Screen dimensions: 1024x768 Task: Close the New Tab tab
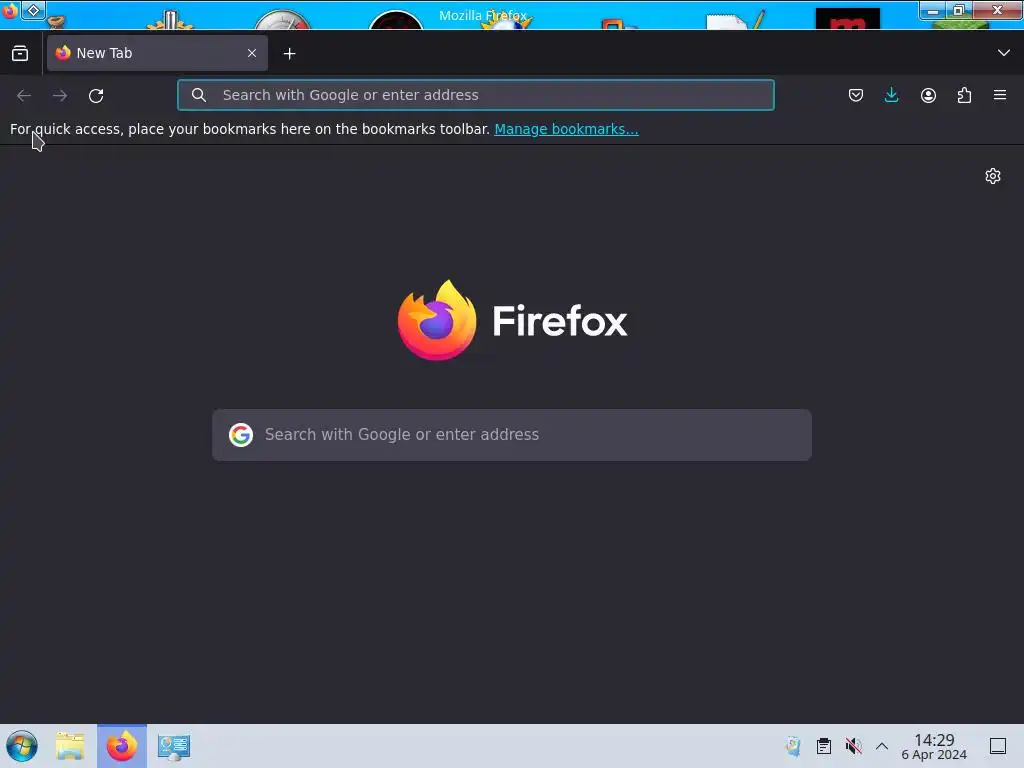tap(252, 53)
